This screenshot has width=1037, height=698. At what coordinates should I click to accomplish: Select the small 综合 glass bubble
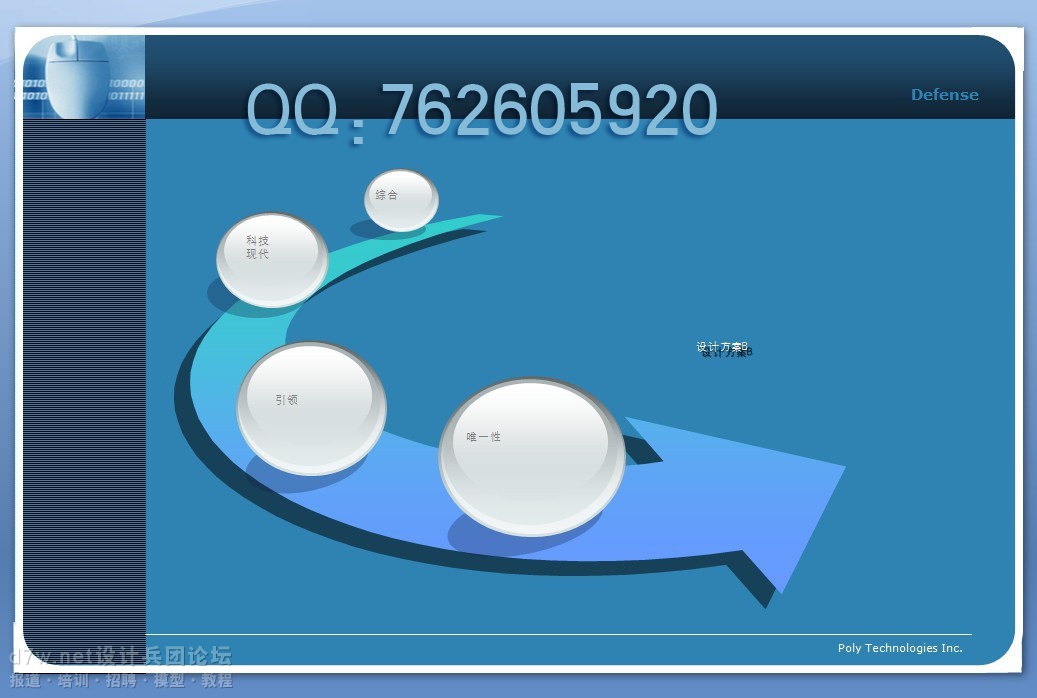[400, 200]
